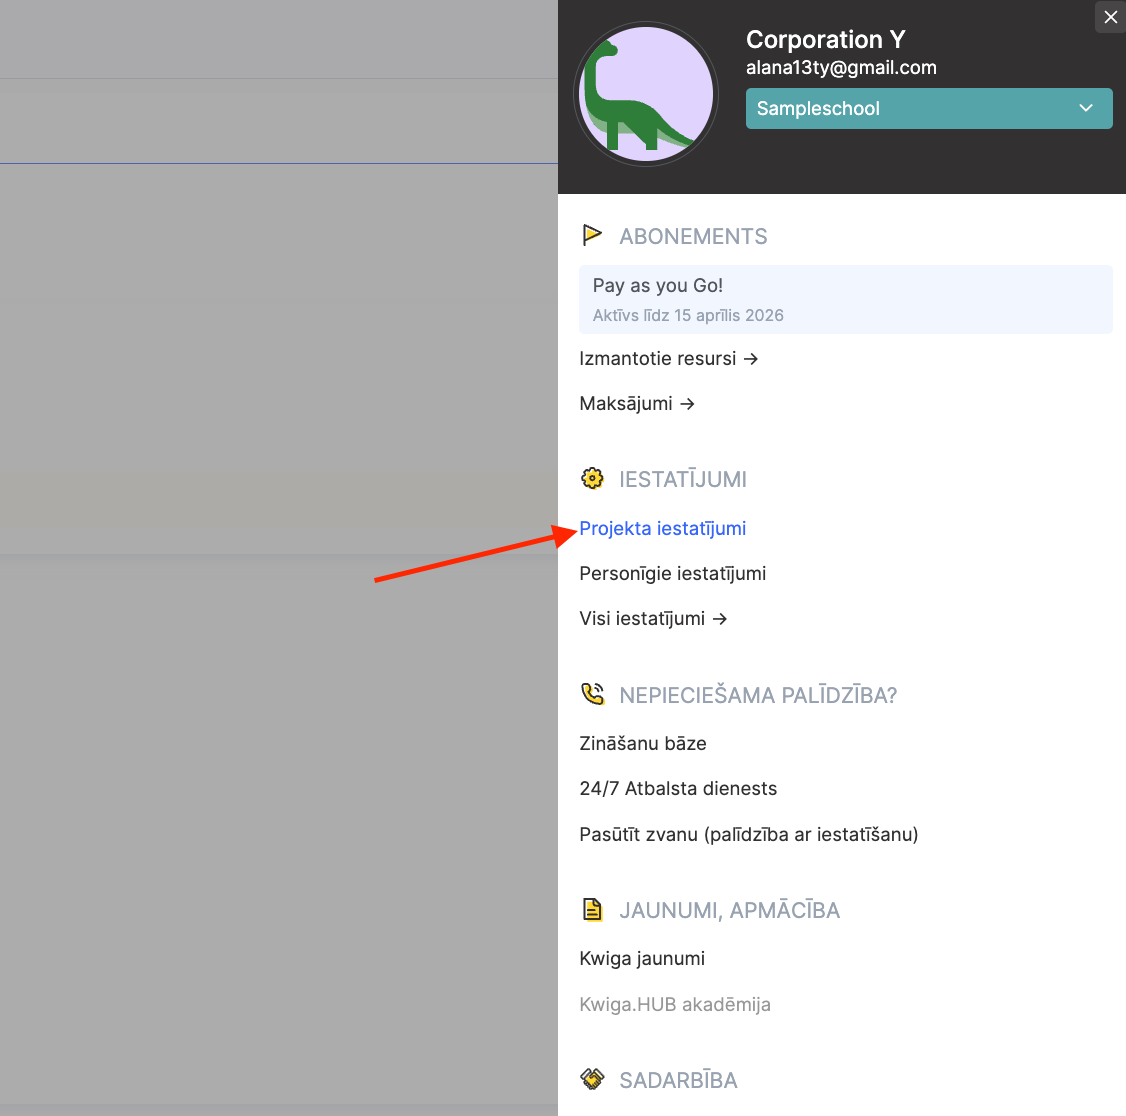Viewport: 1126px width, 1116px height.
Task: Click the dinosaur profile avatar
Action: (646, 94)
